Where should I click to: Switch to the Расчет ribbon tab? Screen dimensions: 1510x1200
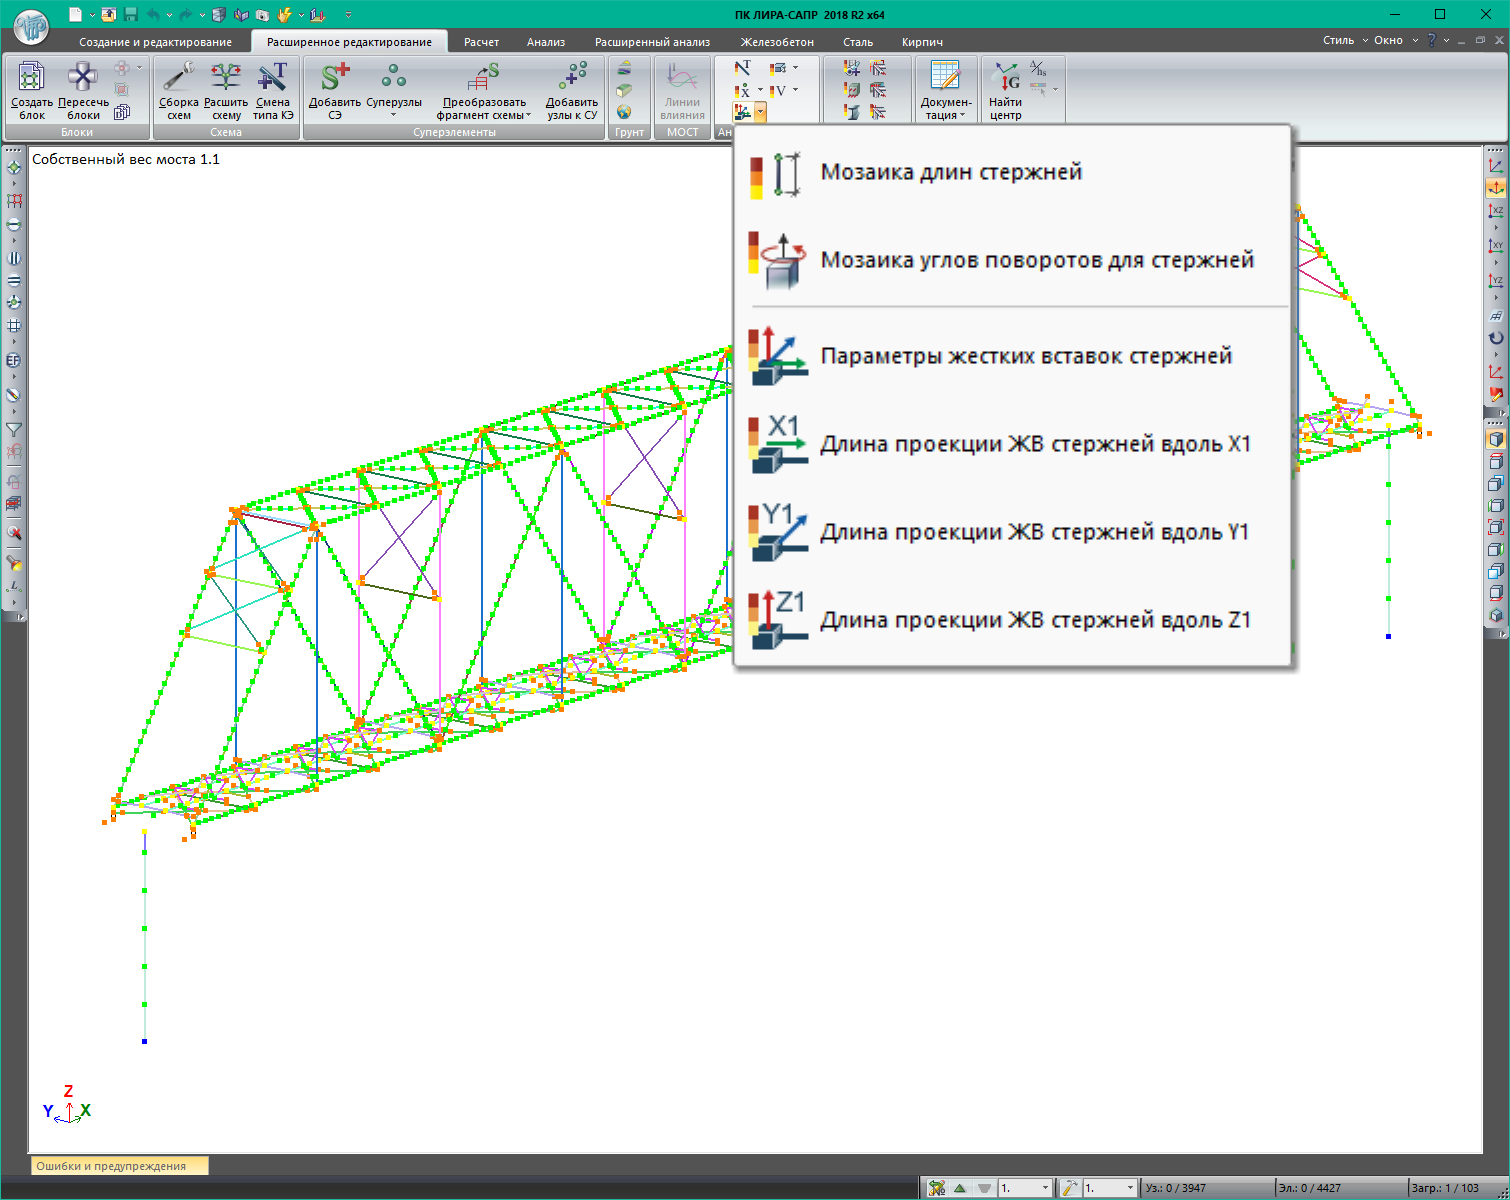(481, 42)
